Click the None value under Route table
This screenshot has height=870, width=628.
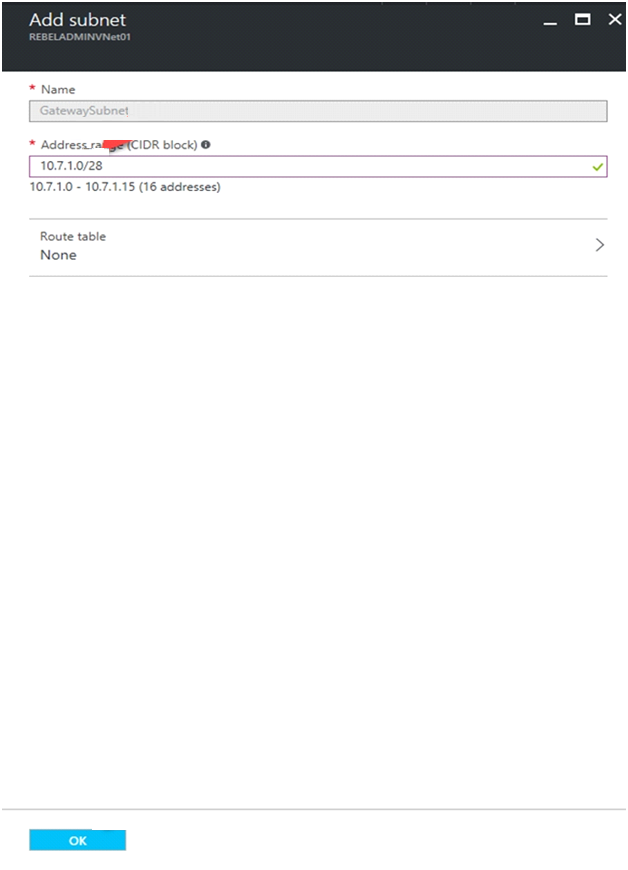[x=58, y=255]
